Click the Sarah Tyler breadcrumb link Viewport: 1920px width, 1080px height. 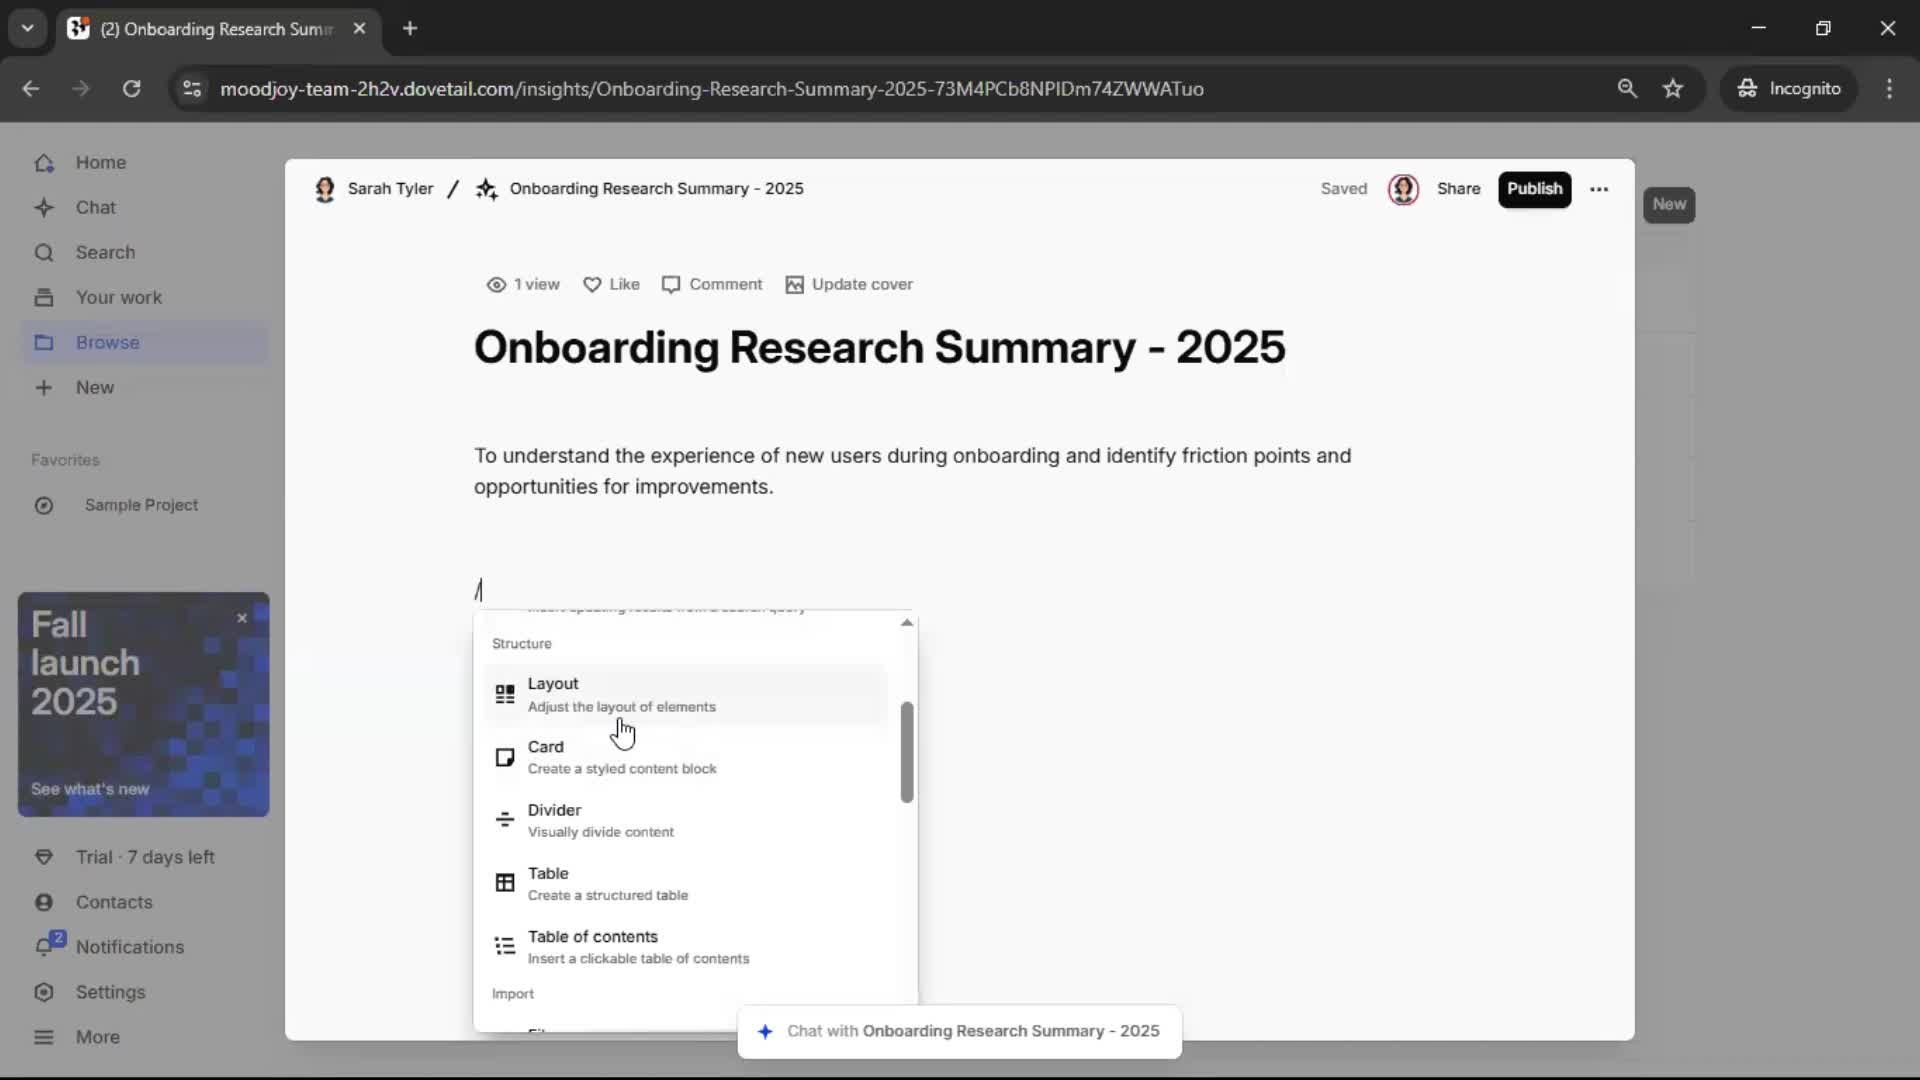(x=389, y=189)
